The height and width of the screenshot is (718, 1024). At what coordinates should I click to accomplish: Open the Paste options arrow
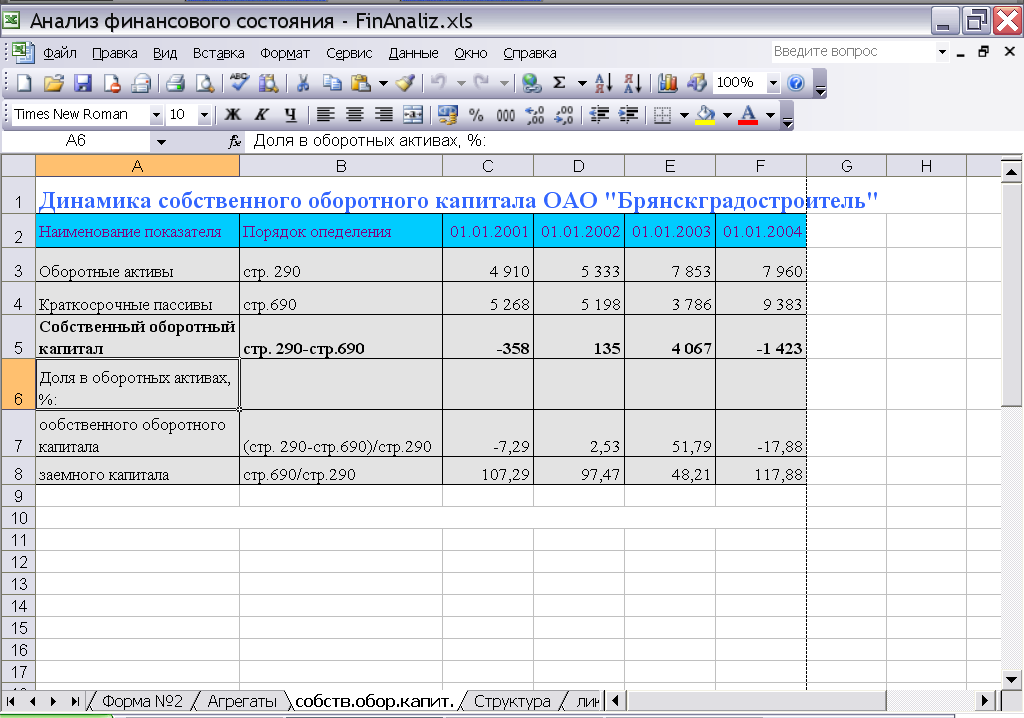pyautogui.click(x=383, y=83)
